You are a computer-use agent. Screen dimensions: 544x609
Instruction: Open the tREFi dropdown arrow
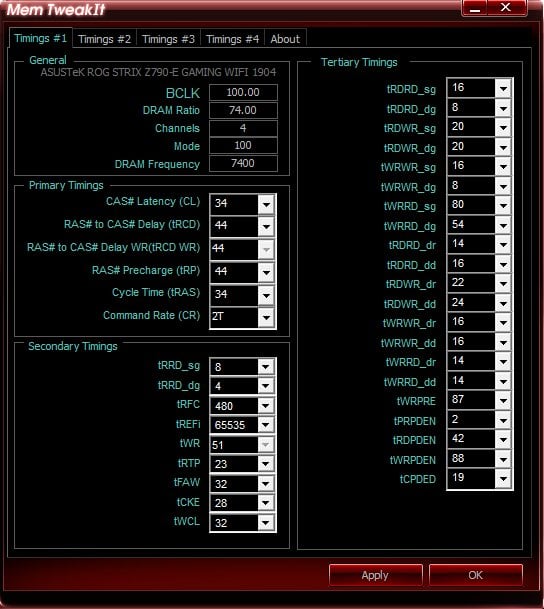[266, 425]
